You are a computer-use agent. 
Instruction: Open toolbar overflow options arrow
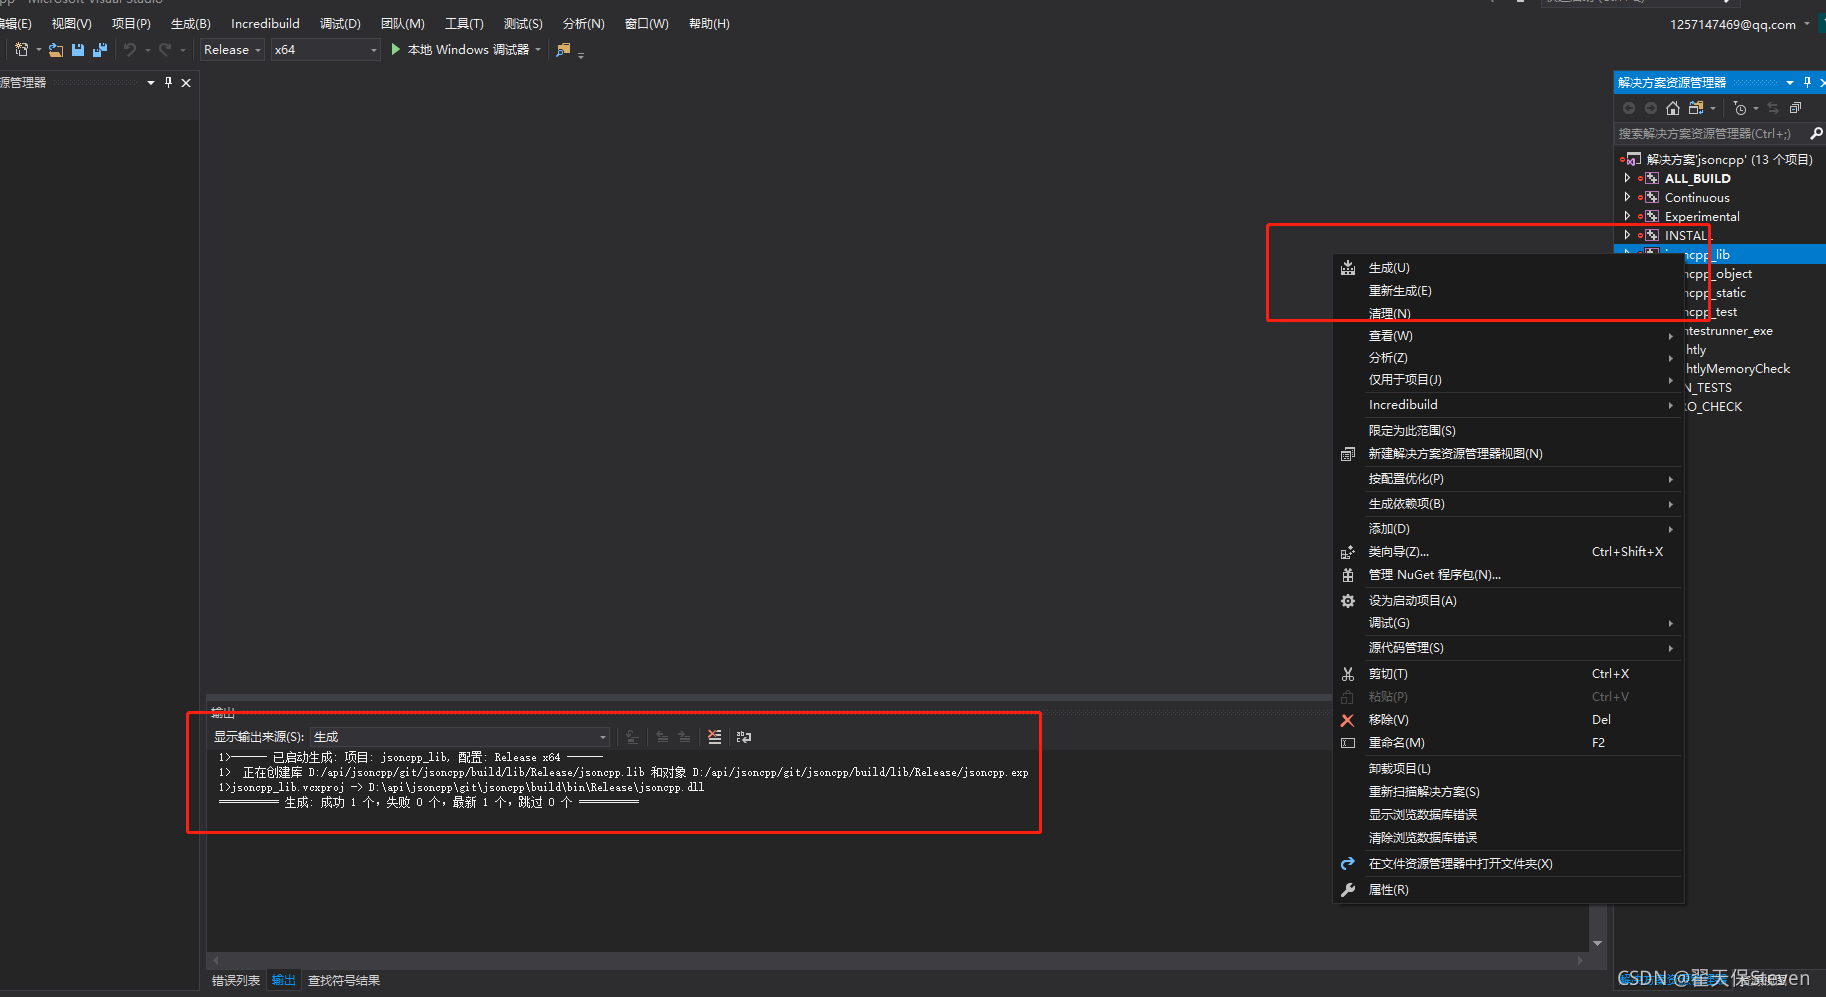click(x=581, y=54)
